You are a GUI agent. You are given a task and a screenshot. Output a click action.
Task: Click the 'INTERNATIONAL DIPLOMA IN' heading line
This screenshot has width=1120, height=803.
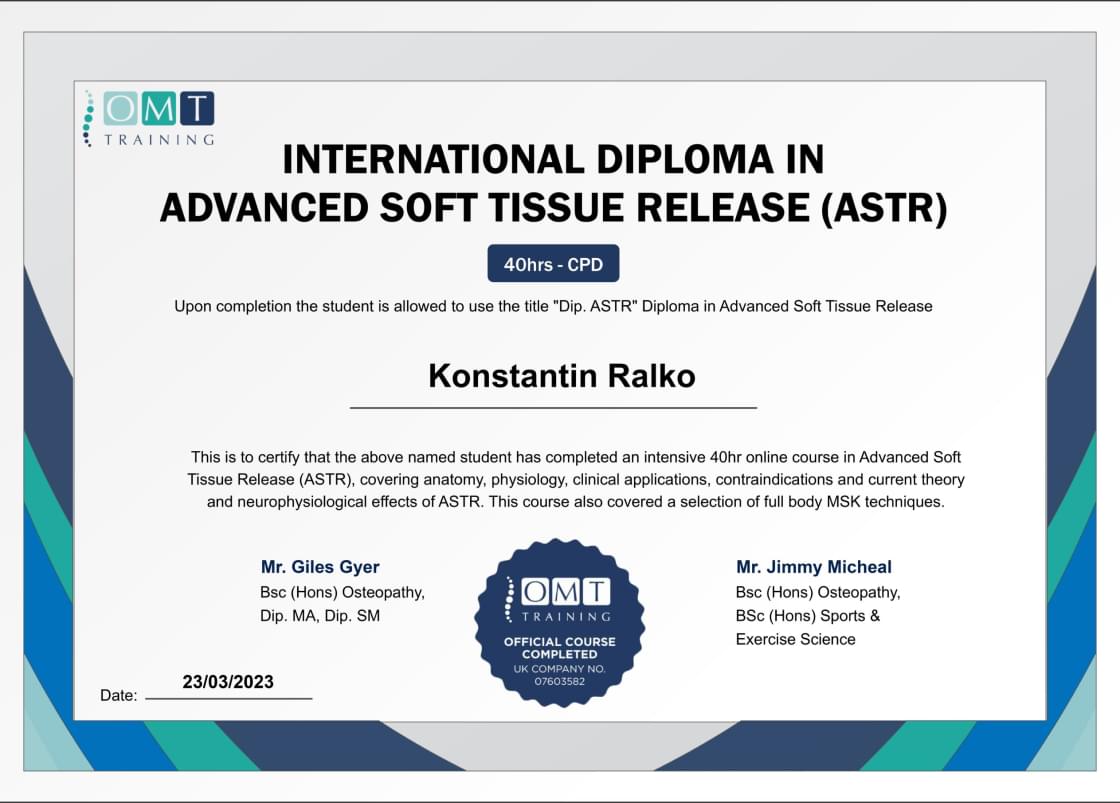[553, 160]
